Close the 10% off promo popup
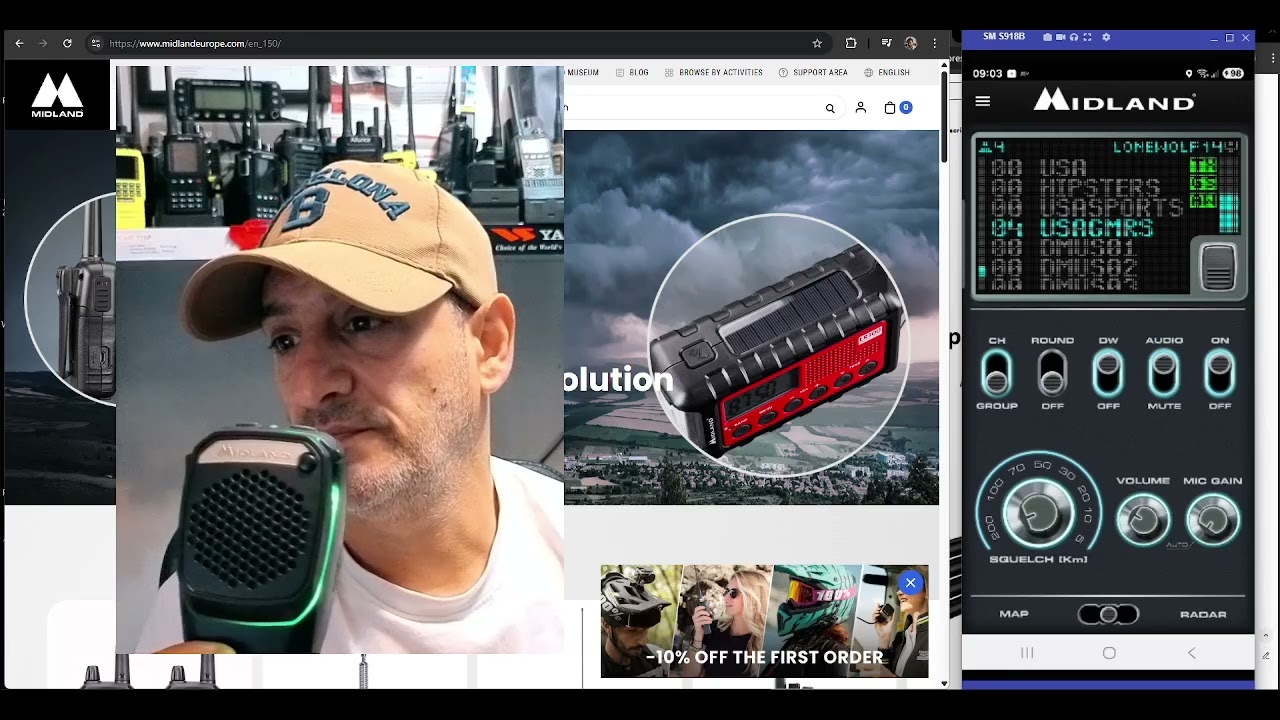Screen dimensions: 1280x720 [x=910, y=583]
